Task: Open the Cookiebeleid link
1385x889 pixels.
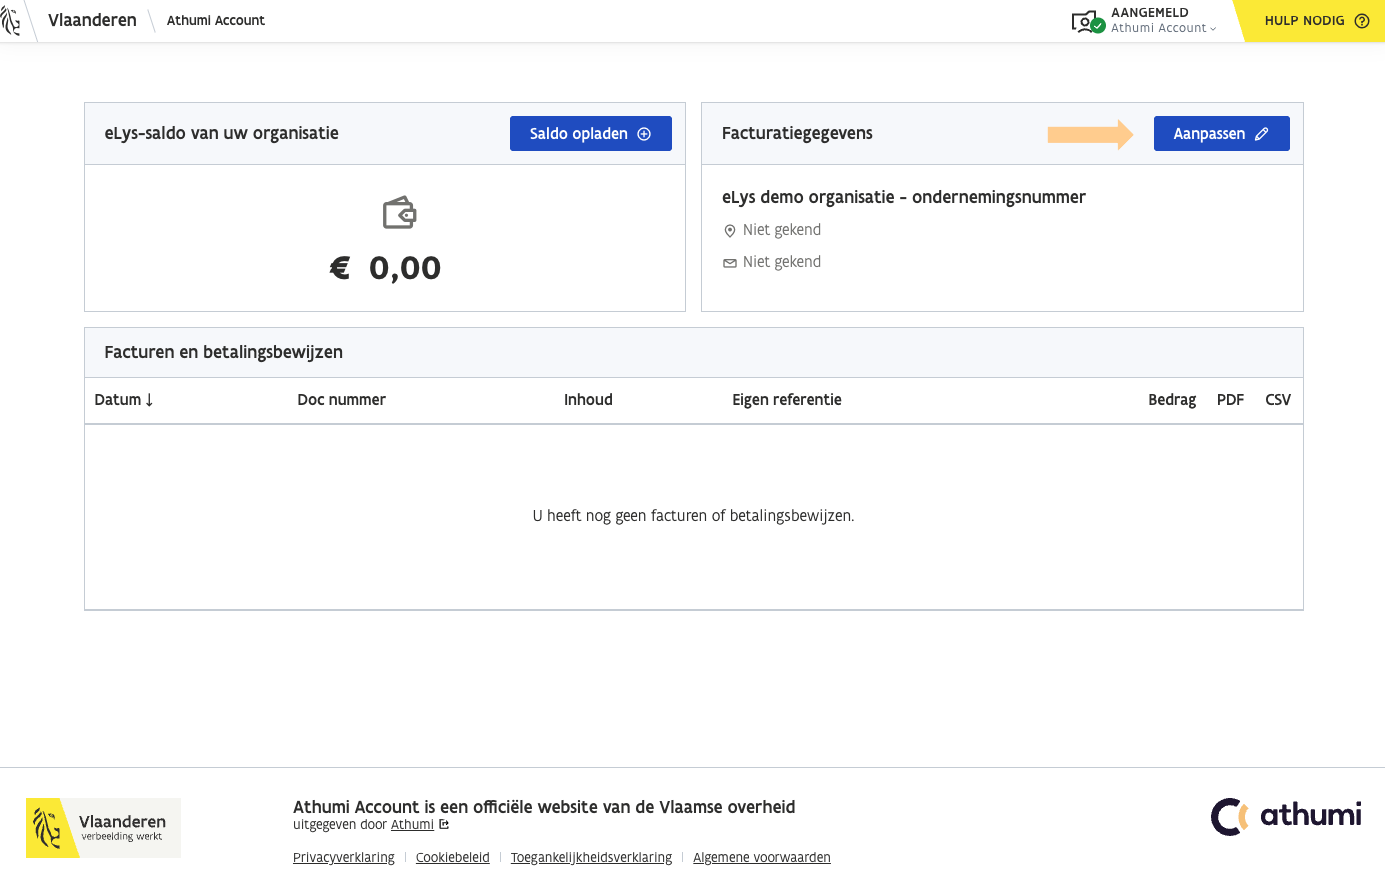Action: [452, 857]
